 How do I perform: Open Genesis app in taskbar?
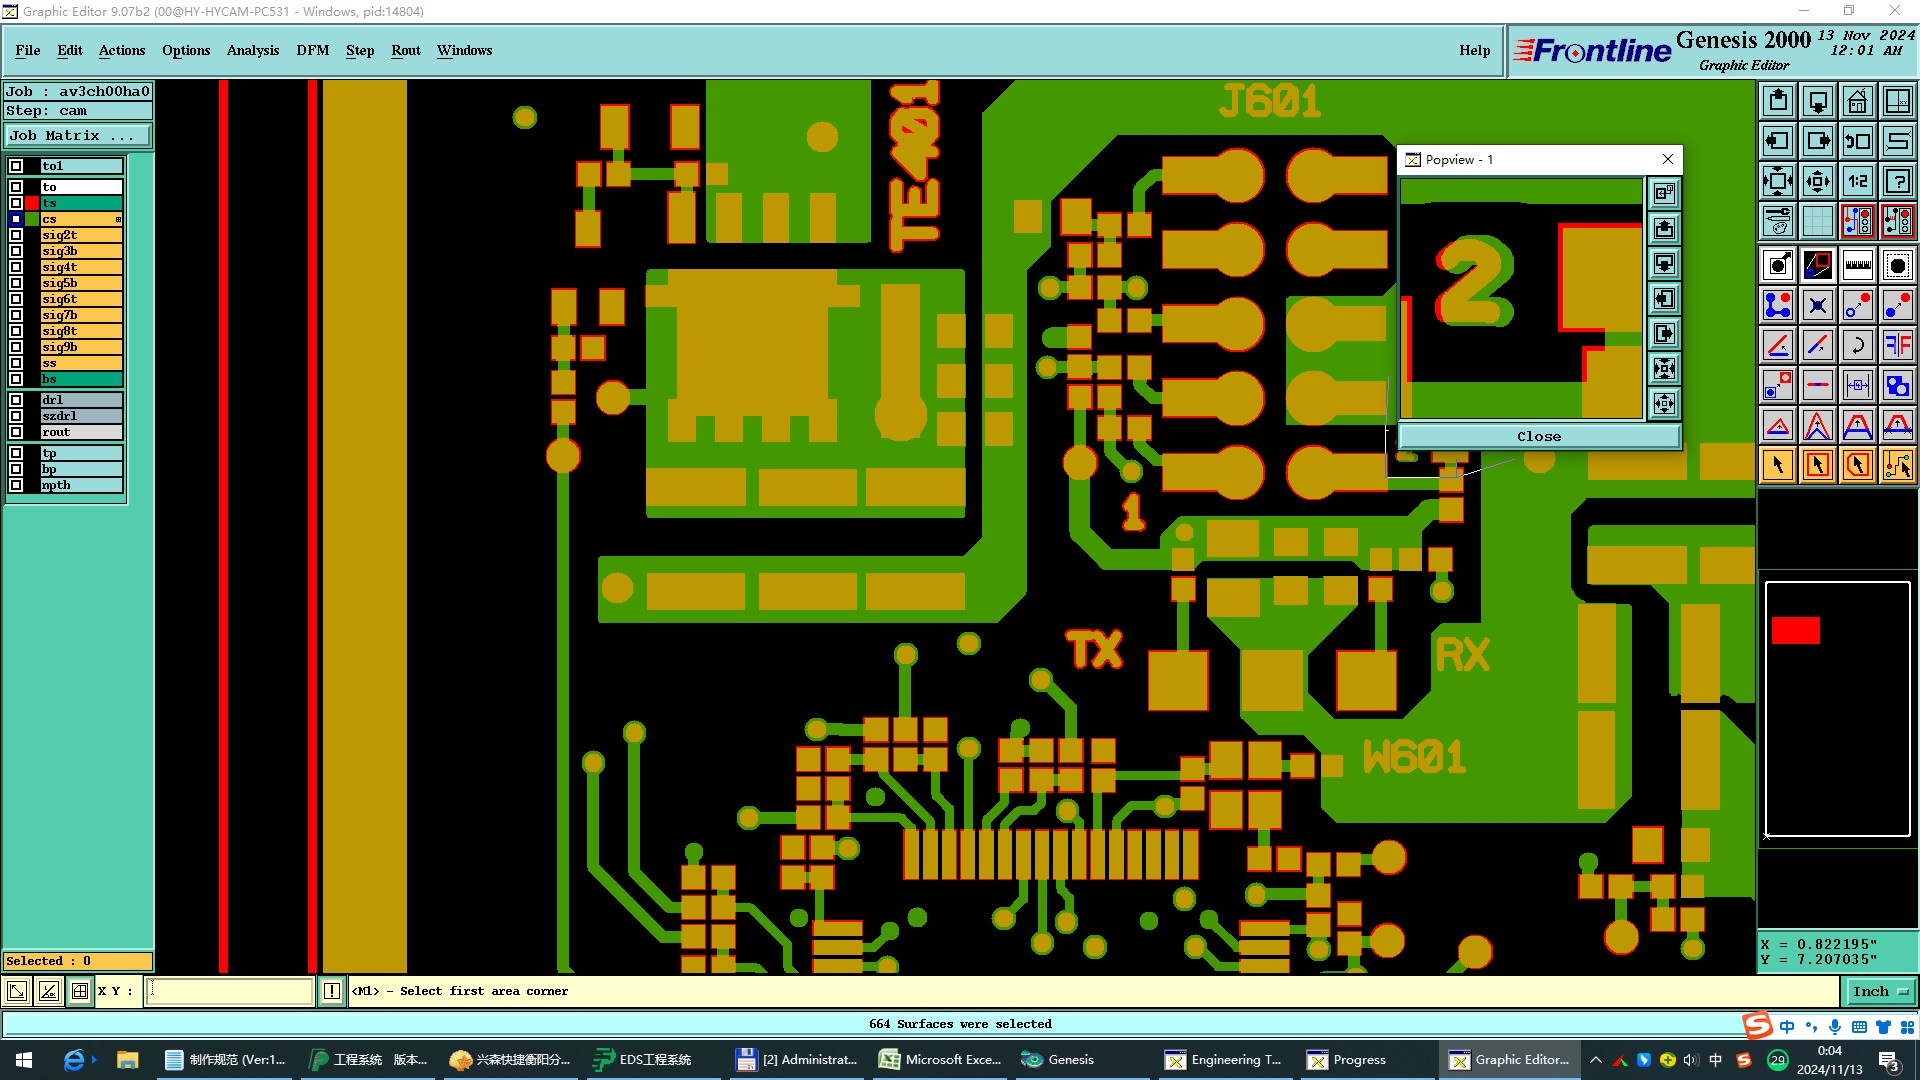click(x=1059, y=1060)
